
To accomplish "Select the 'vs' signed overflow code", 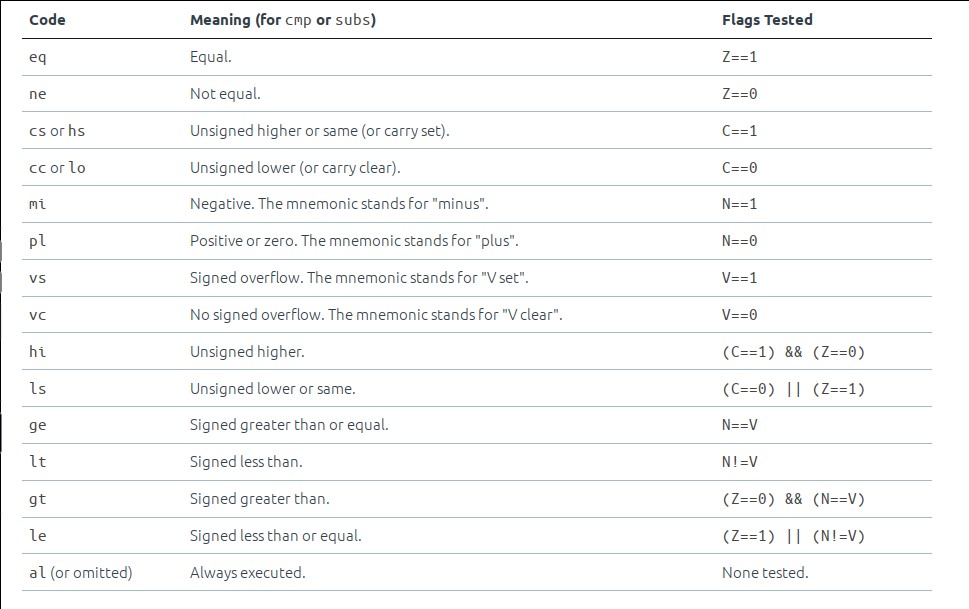I will (38, 278).
